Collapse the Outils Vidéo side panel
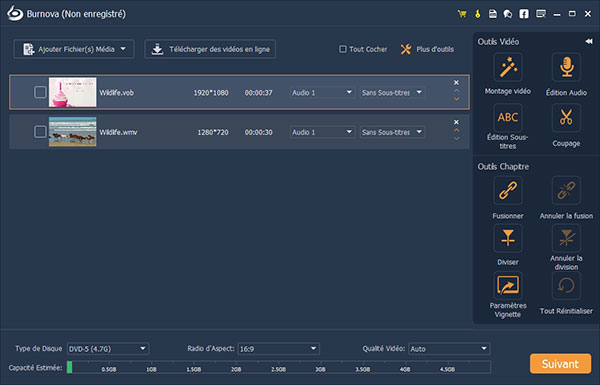600x385 pixels. 589,41
